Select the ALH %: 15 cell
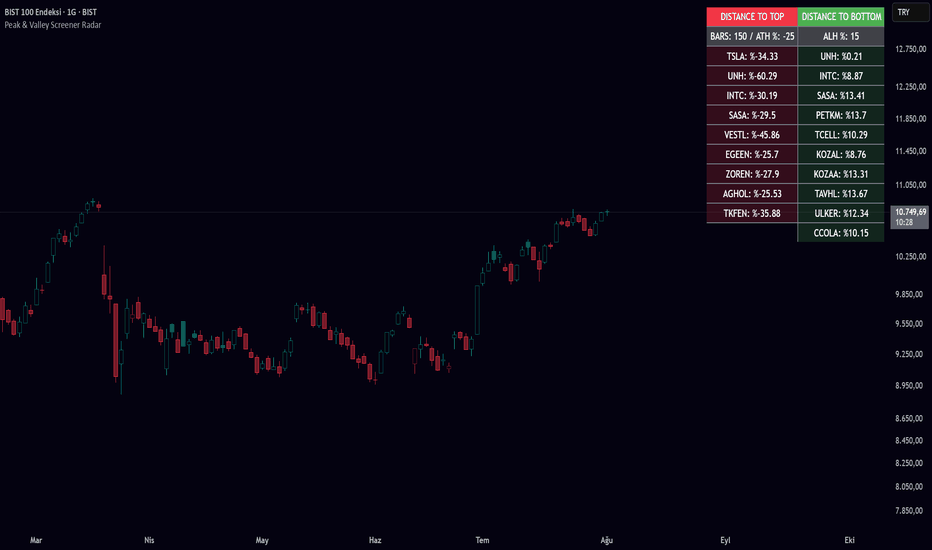 coord(841,36)
